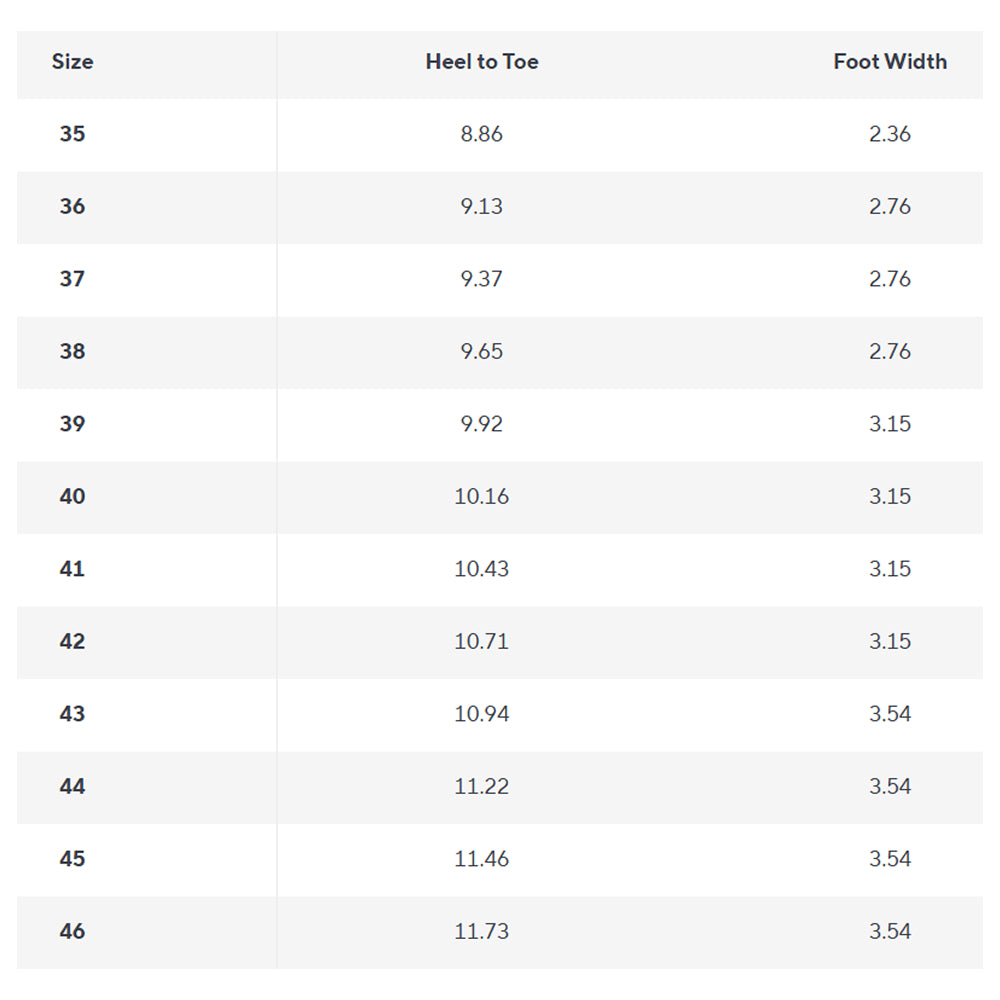Viewport: 1000px width, 1000px height.
Task: Click the 10.94 heel to toe value
Action: pyautogui.click(x=482, y=714)
